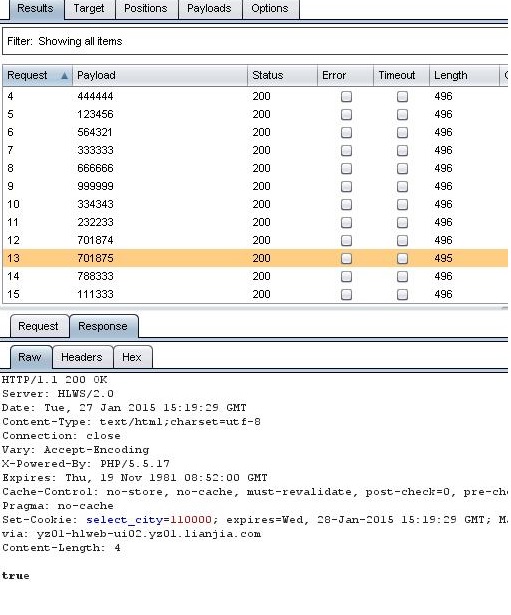
Task: Click the cookie value 110000
Action: tap(191, 520)
